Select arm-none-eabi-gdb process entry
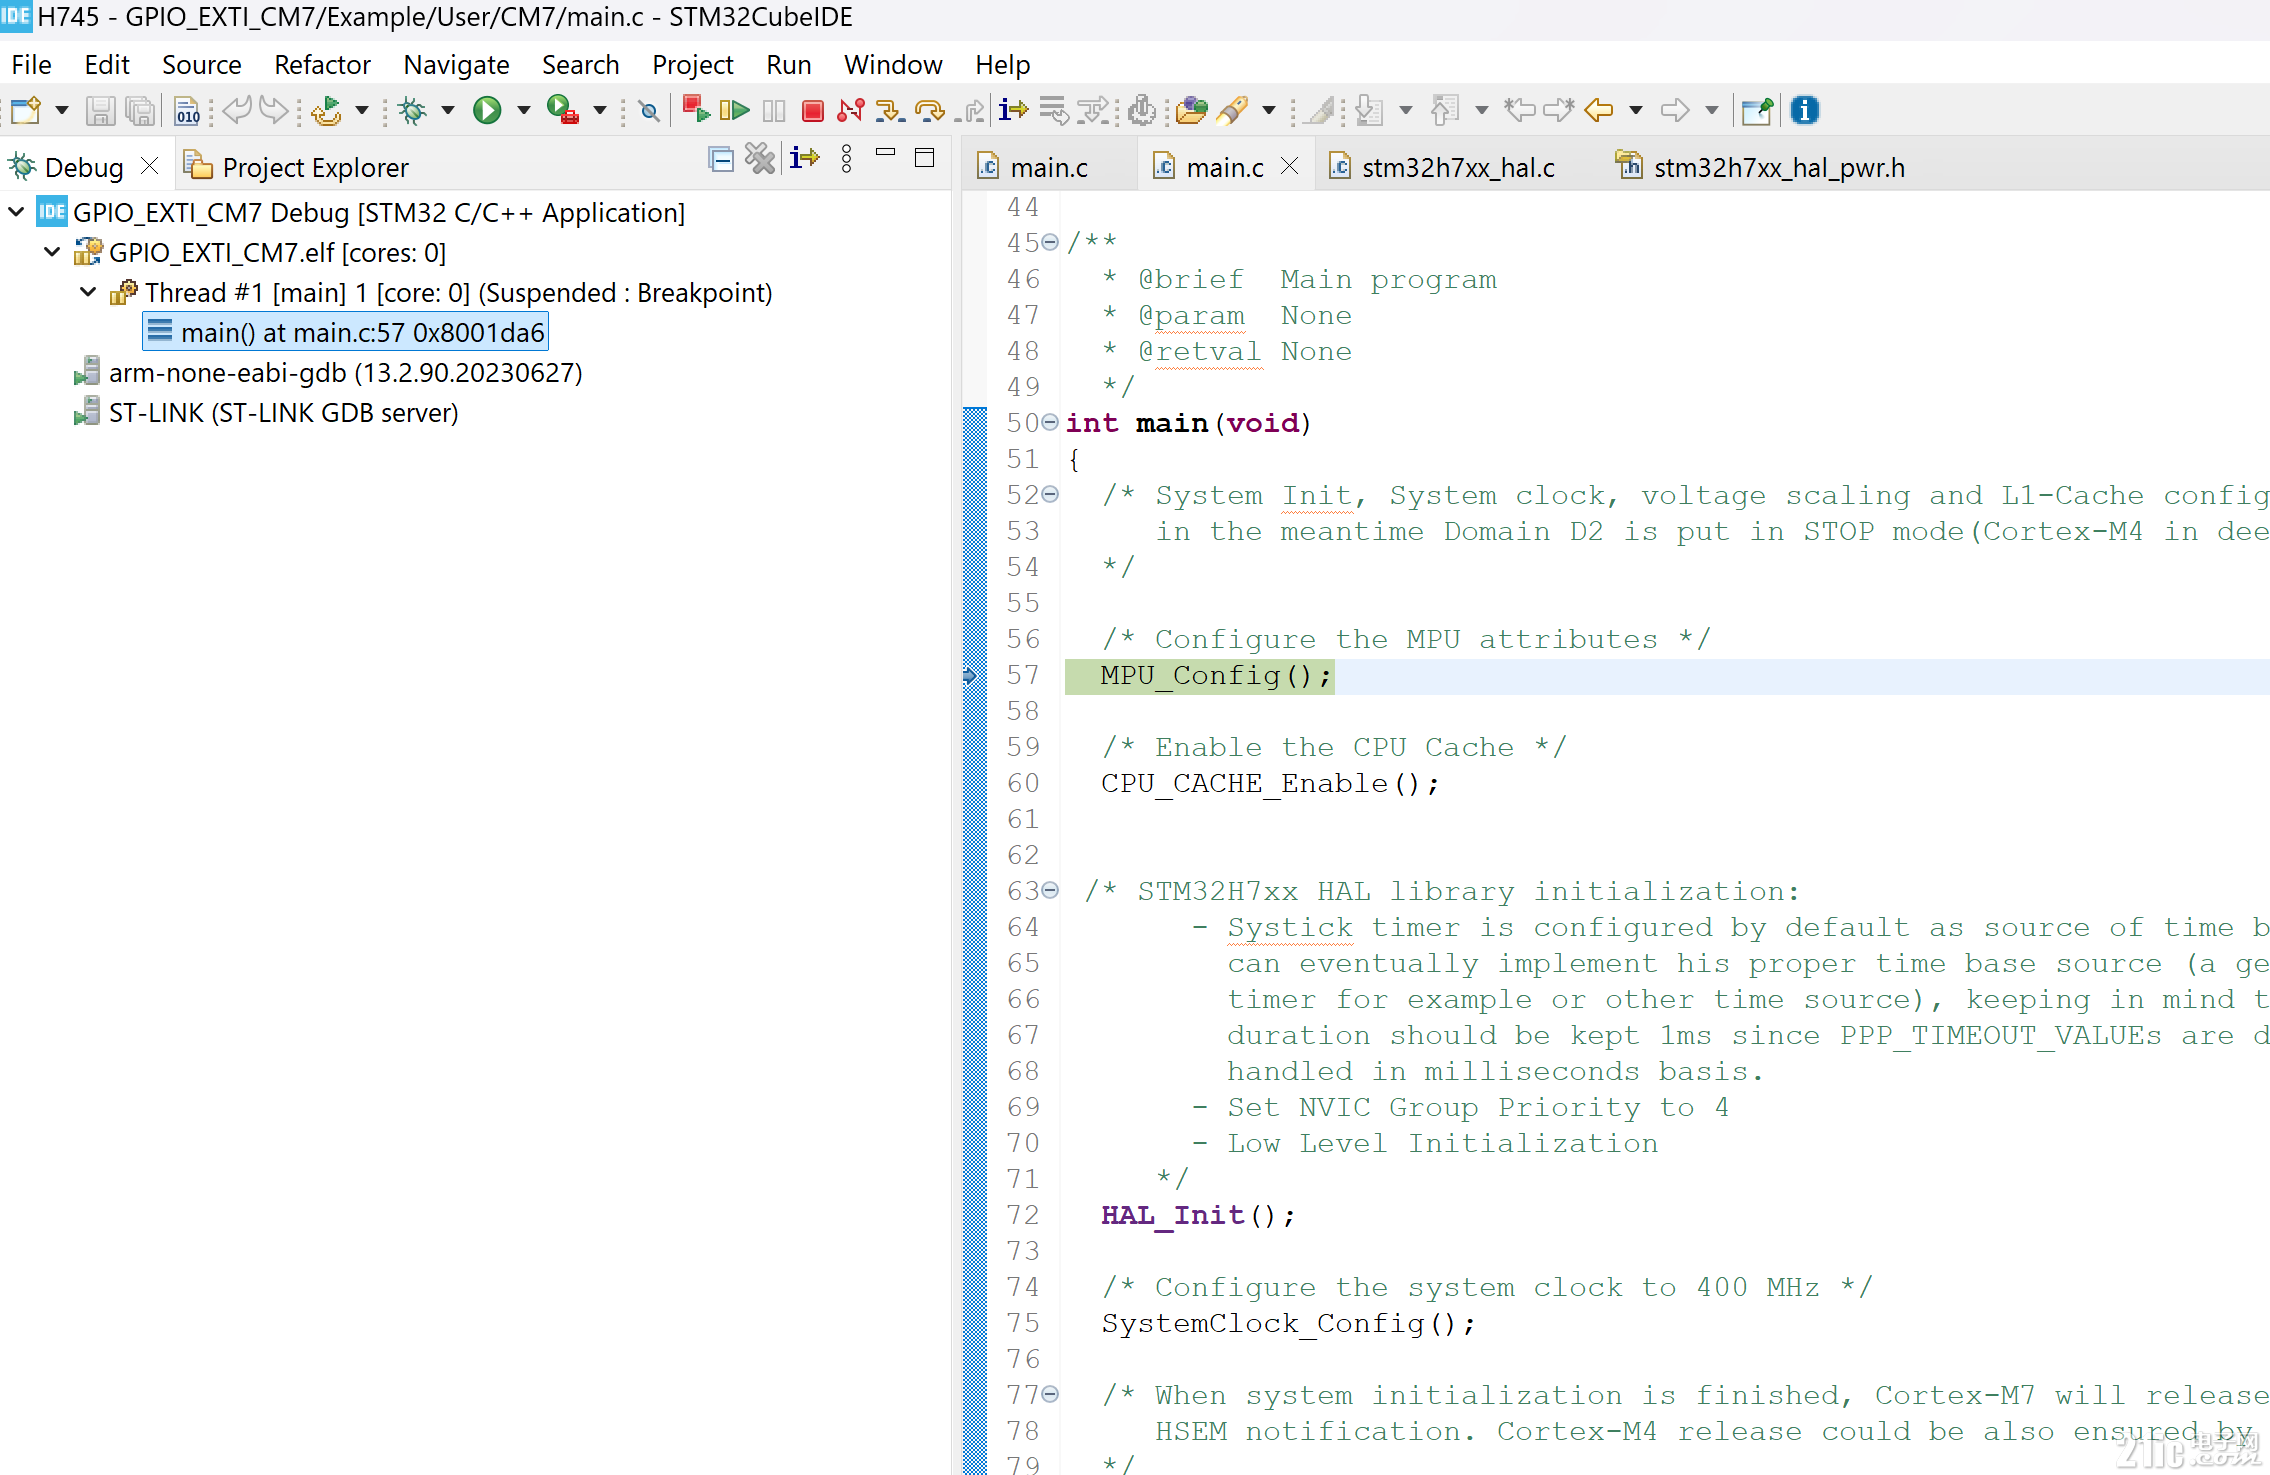This screenshot has height=1475, width=2270. pos(329,372)
